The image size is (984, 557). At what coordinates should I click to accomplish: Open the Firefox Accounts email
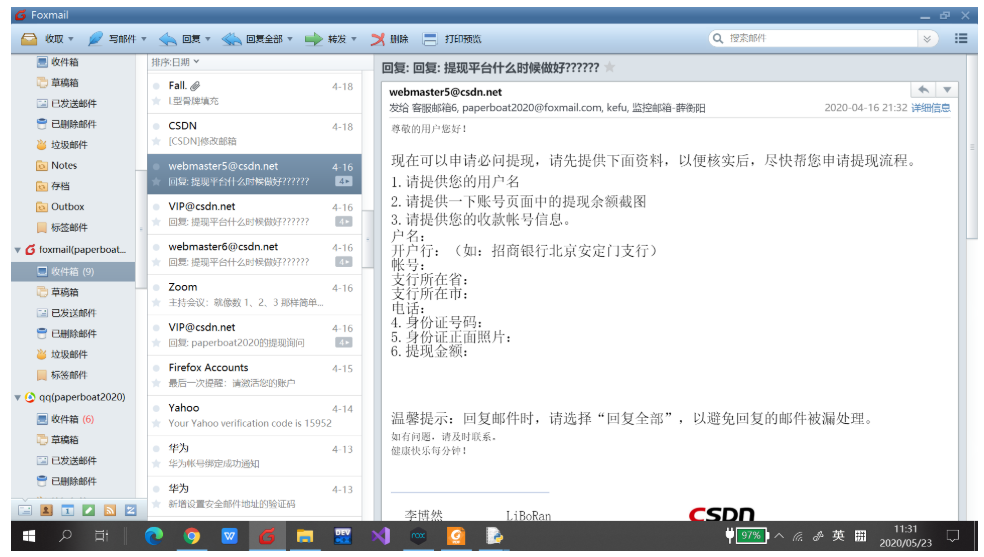pos(254,375)
